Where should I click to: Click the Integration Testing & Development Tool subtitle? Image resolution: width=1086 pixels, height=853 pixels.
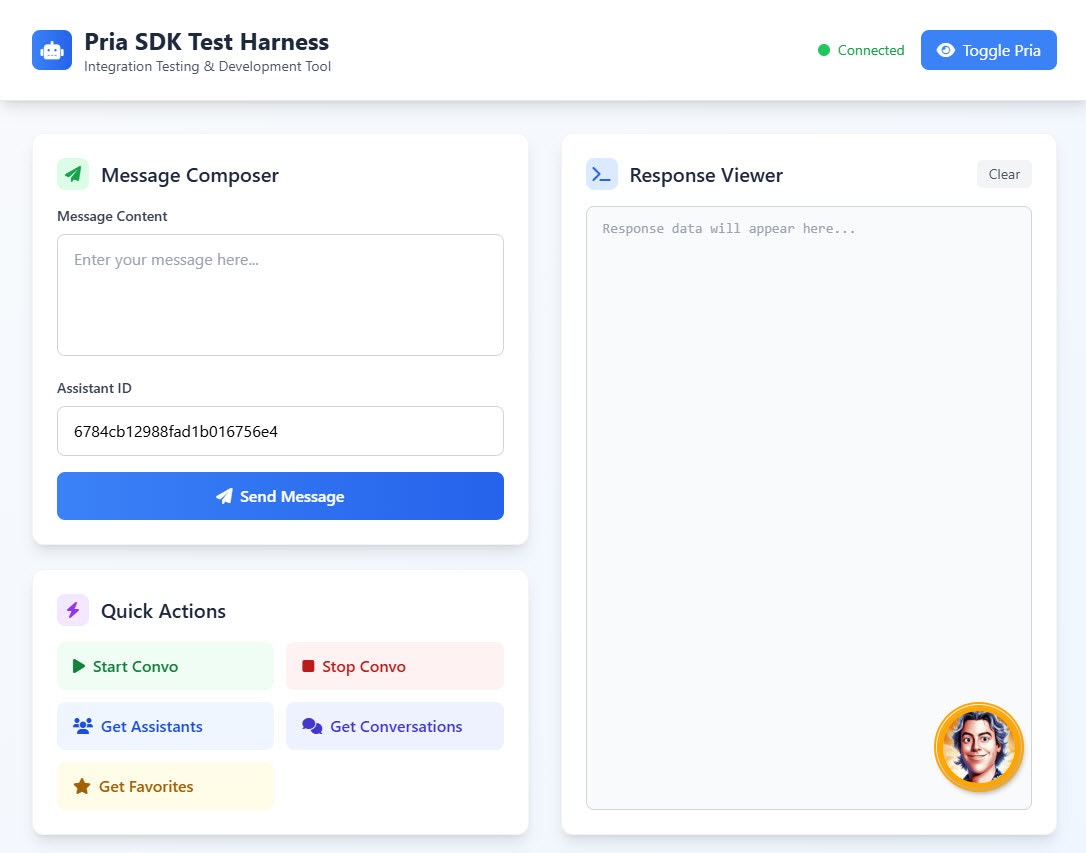point(207,66)
